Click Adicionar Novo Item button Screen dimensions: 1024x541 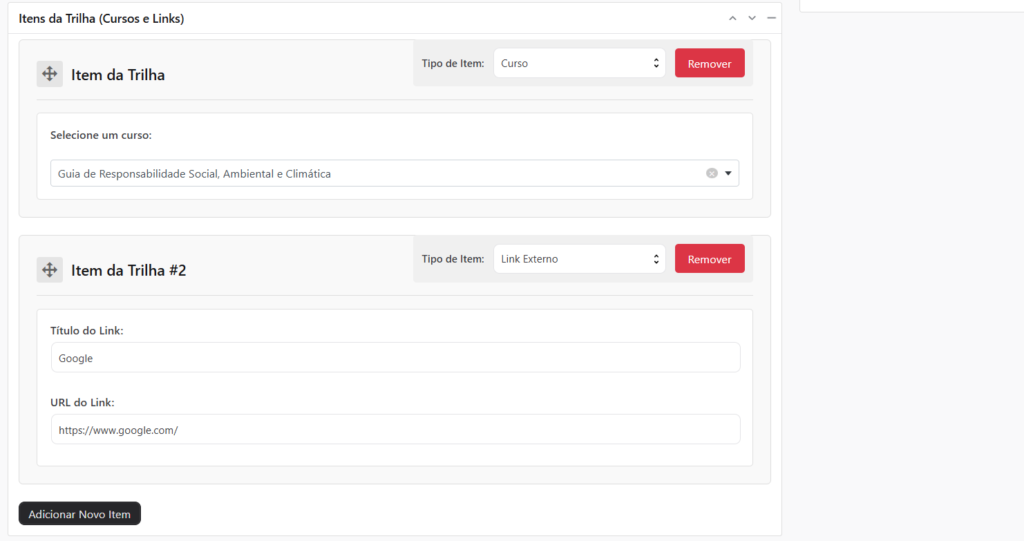coord(80,514)
